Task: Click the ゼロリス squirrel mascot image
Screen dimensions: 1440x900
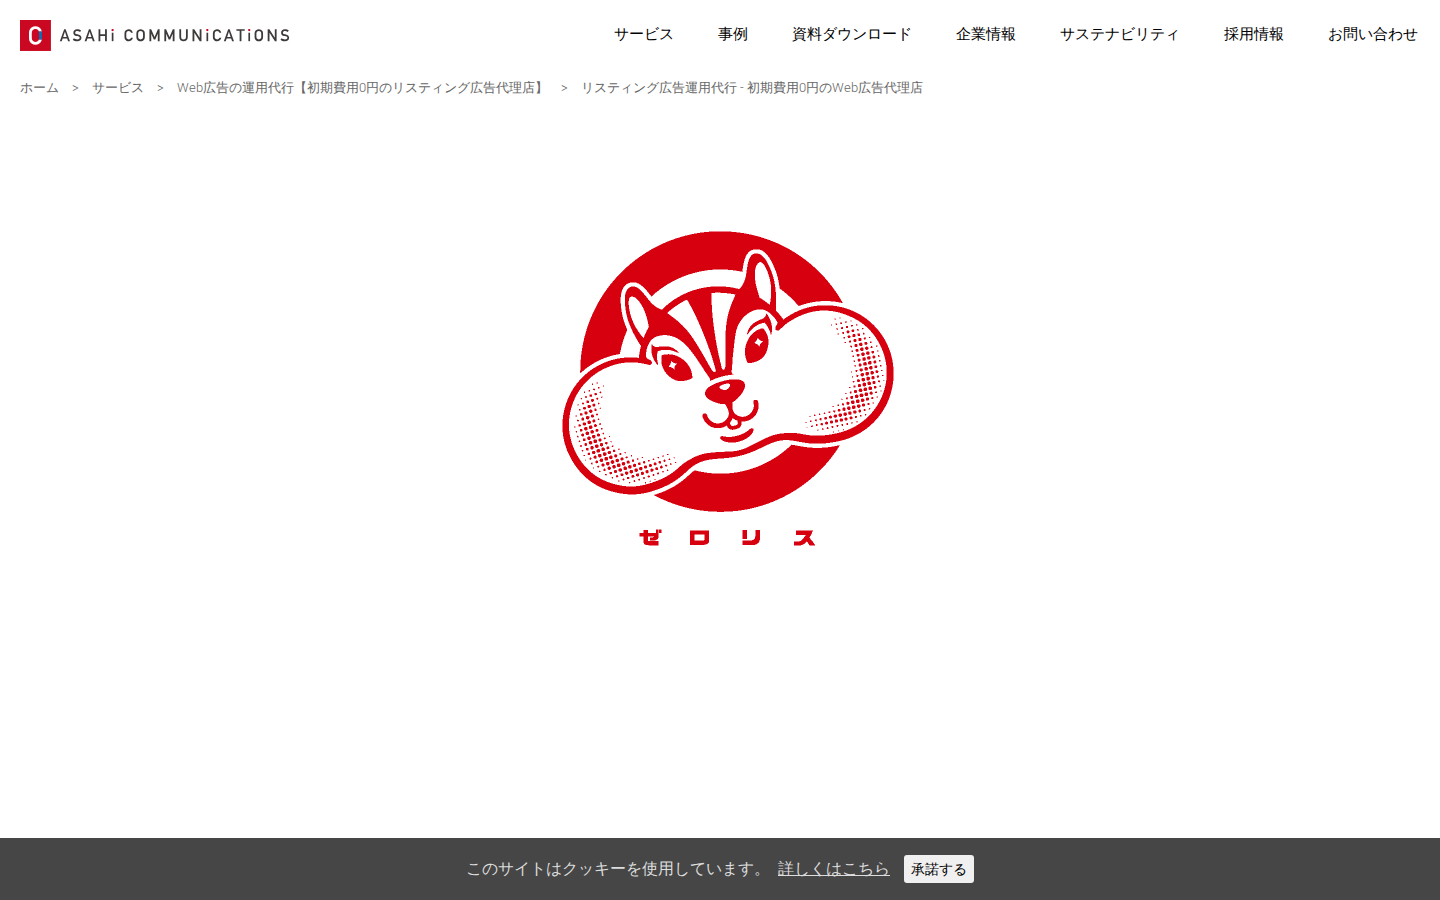Action: coord(728,371)
